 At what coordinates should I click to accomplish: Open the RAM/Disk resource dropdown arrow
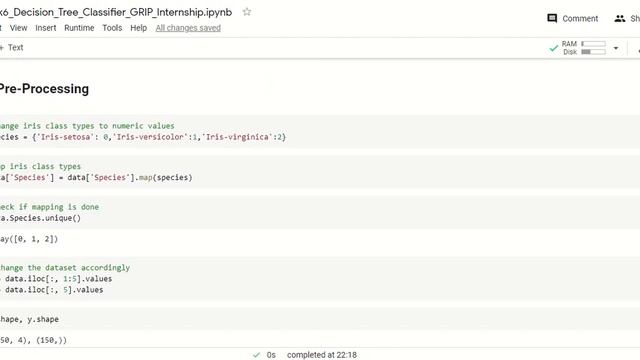616,48
